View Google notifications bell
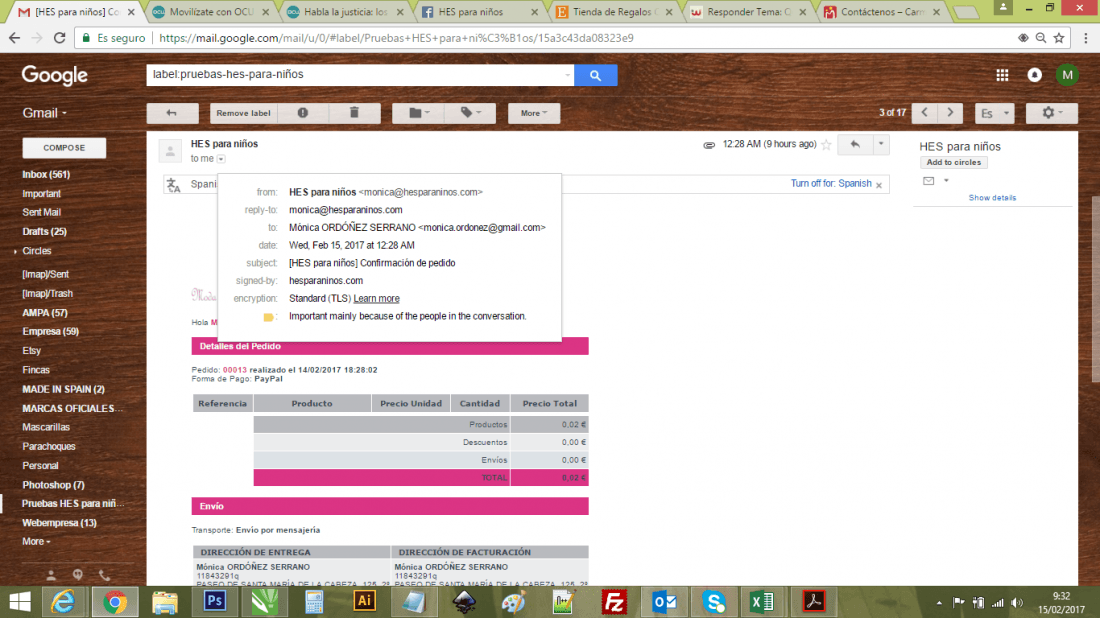Screen dimensions: 1100x618 pyautogui.click(x=1035, y=75)
